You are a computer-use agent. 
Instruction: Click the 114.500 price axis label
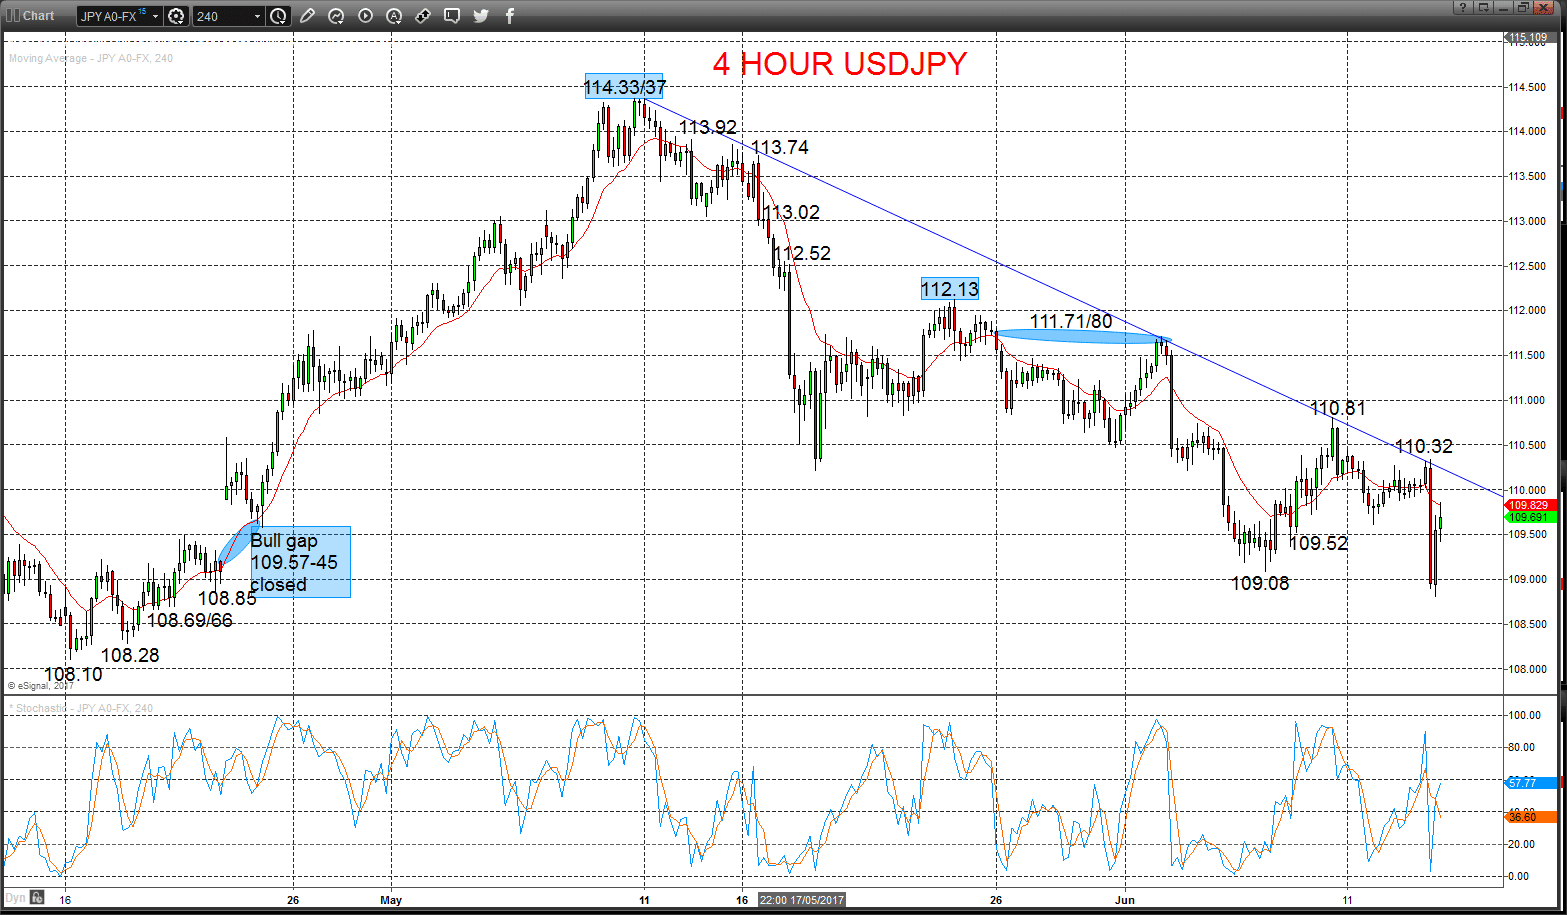[1527, 87]
